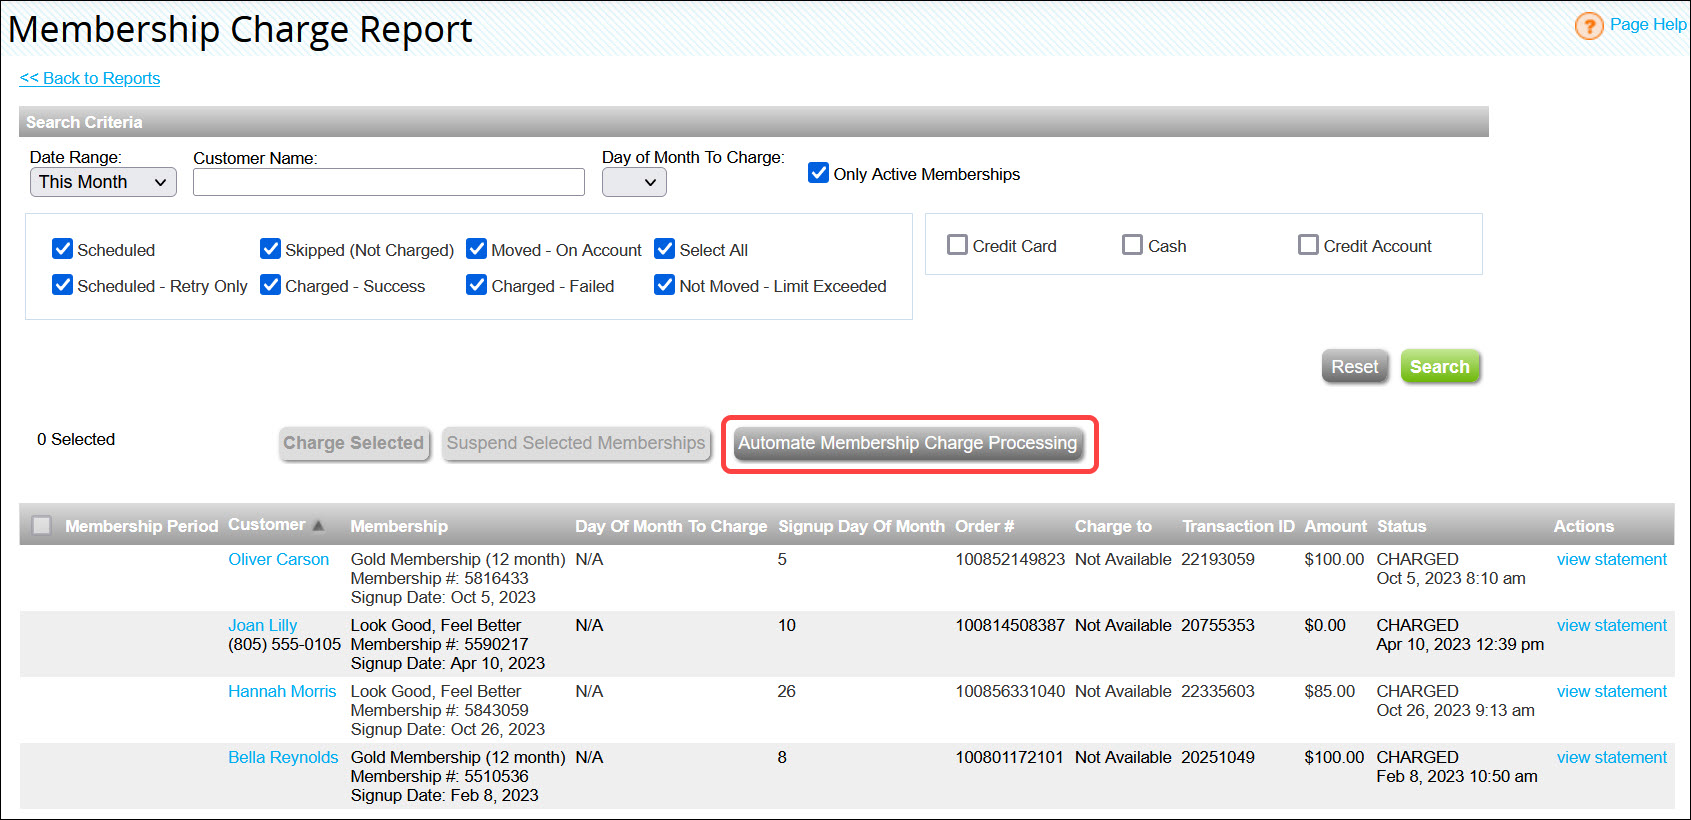Viewport: 1691px width, 820px height.
Task: Disable Only Active Memberships checkbox
Action: pos(819,173)
